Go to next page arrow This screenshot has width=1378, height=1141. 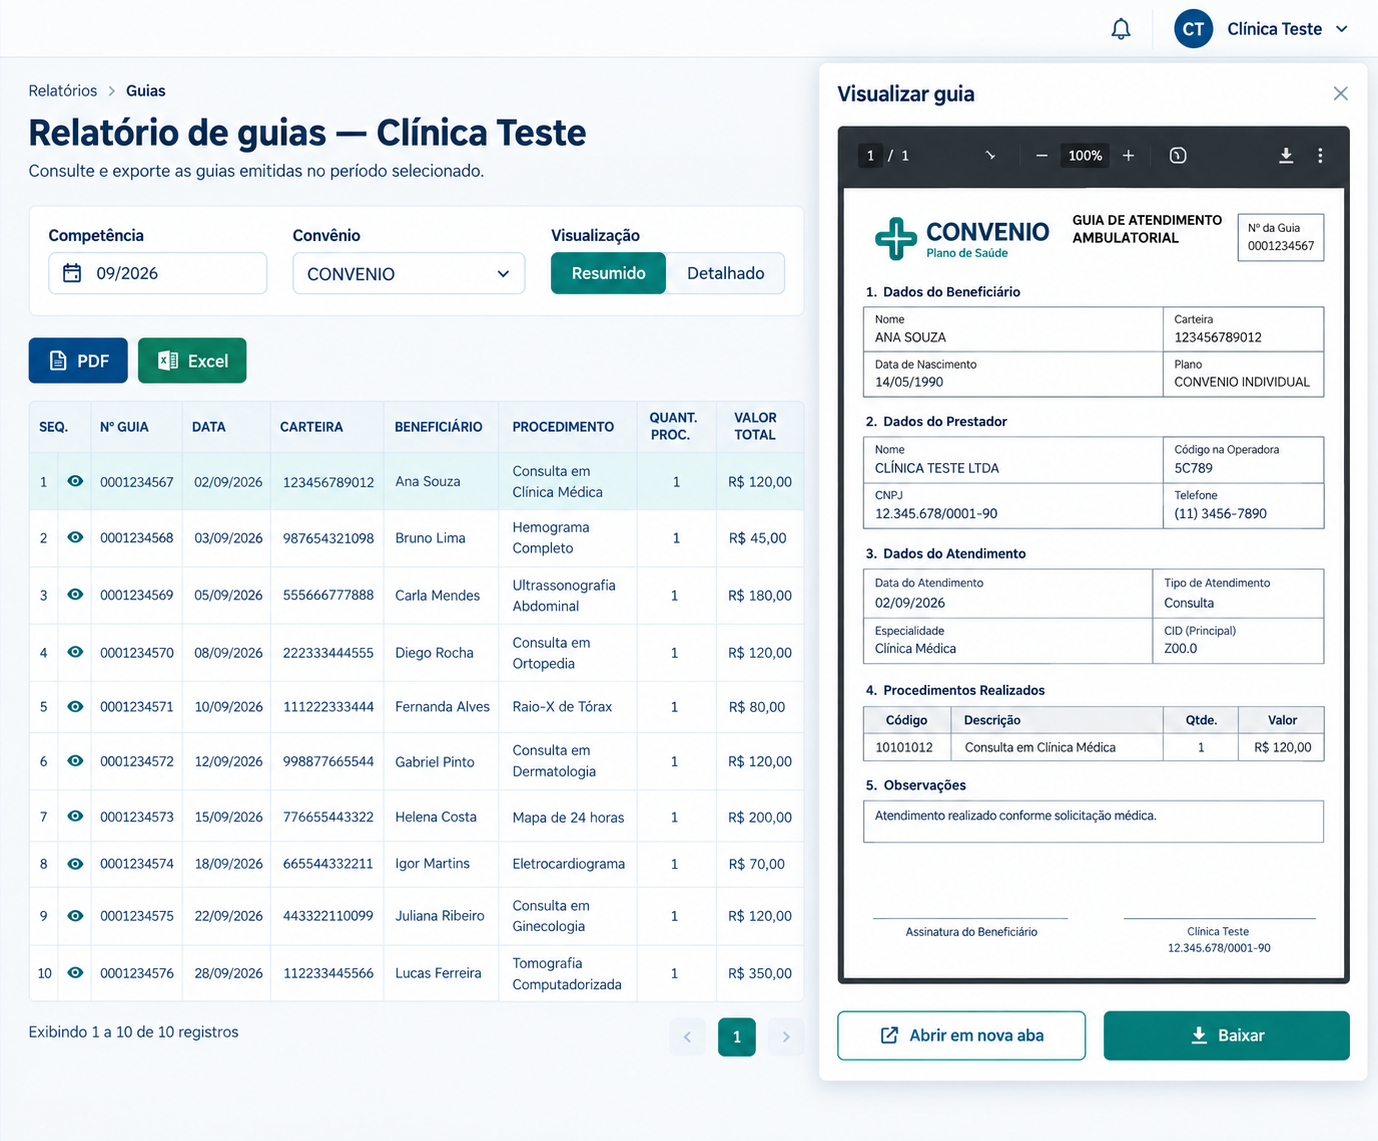786,1037
